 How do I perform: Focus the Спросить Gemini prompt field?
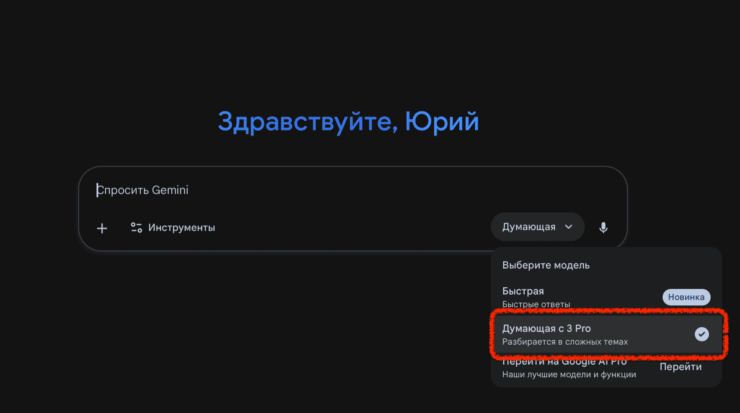(353, 190)
